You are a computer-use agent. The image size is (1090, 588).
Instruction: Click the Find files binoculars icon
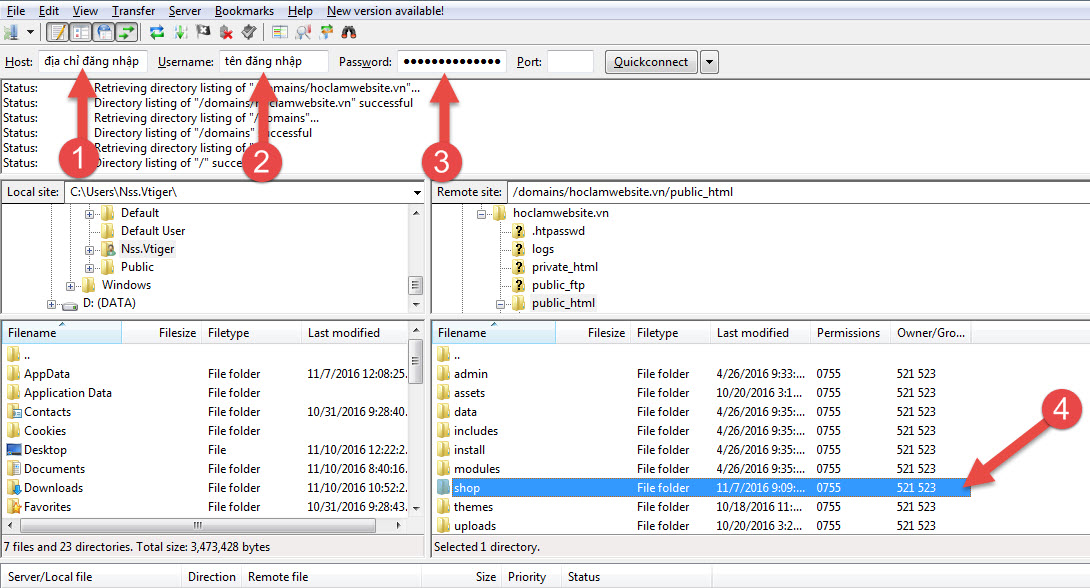click(x=351, y=32)
